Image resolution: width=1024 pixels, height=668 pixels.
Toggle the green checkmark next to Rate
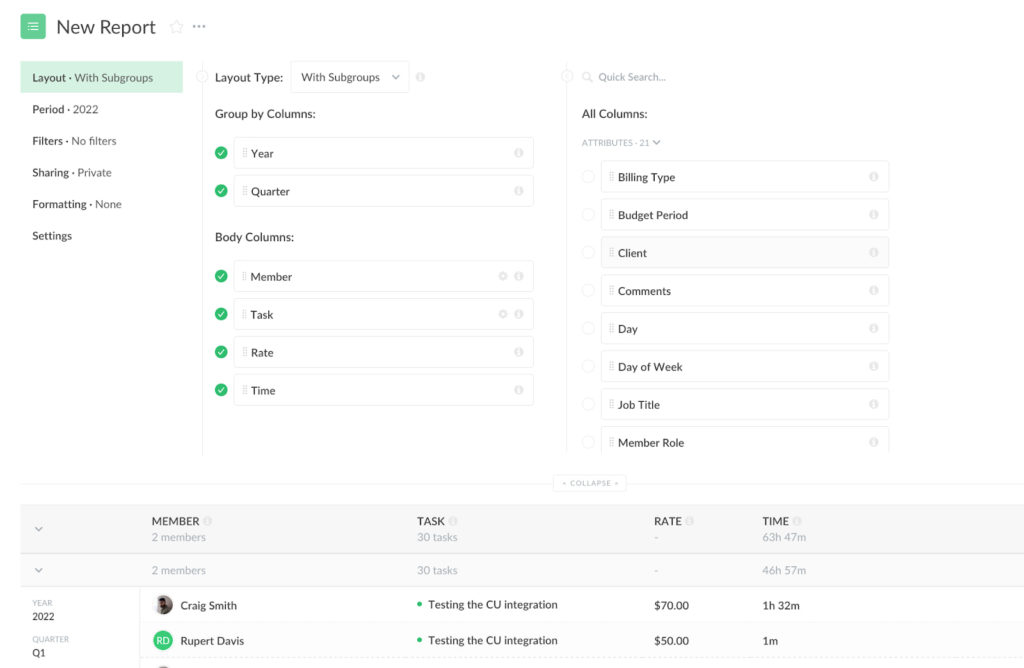221,352
